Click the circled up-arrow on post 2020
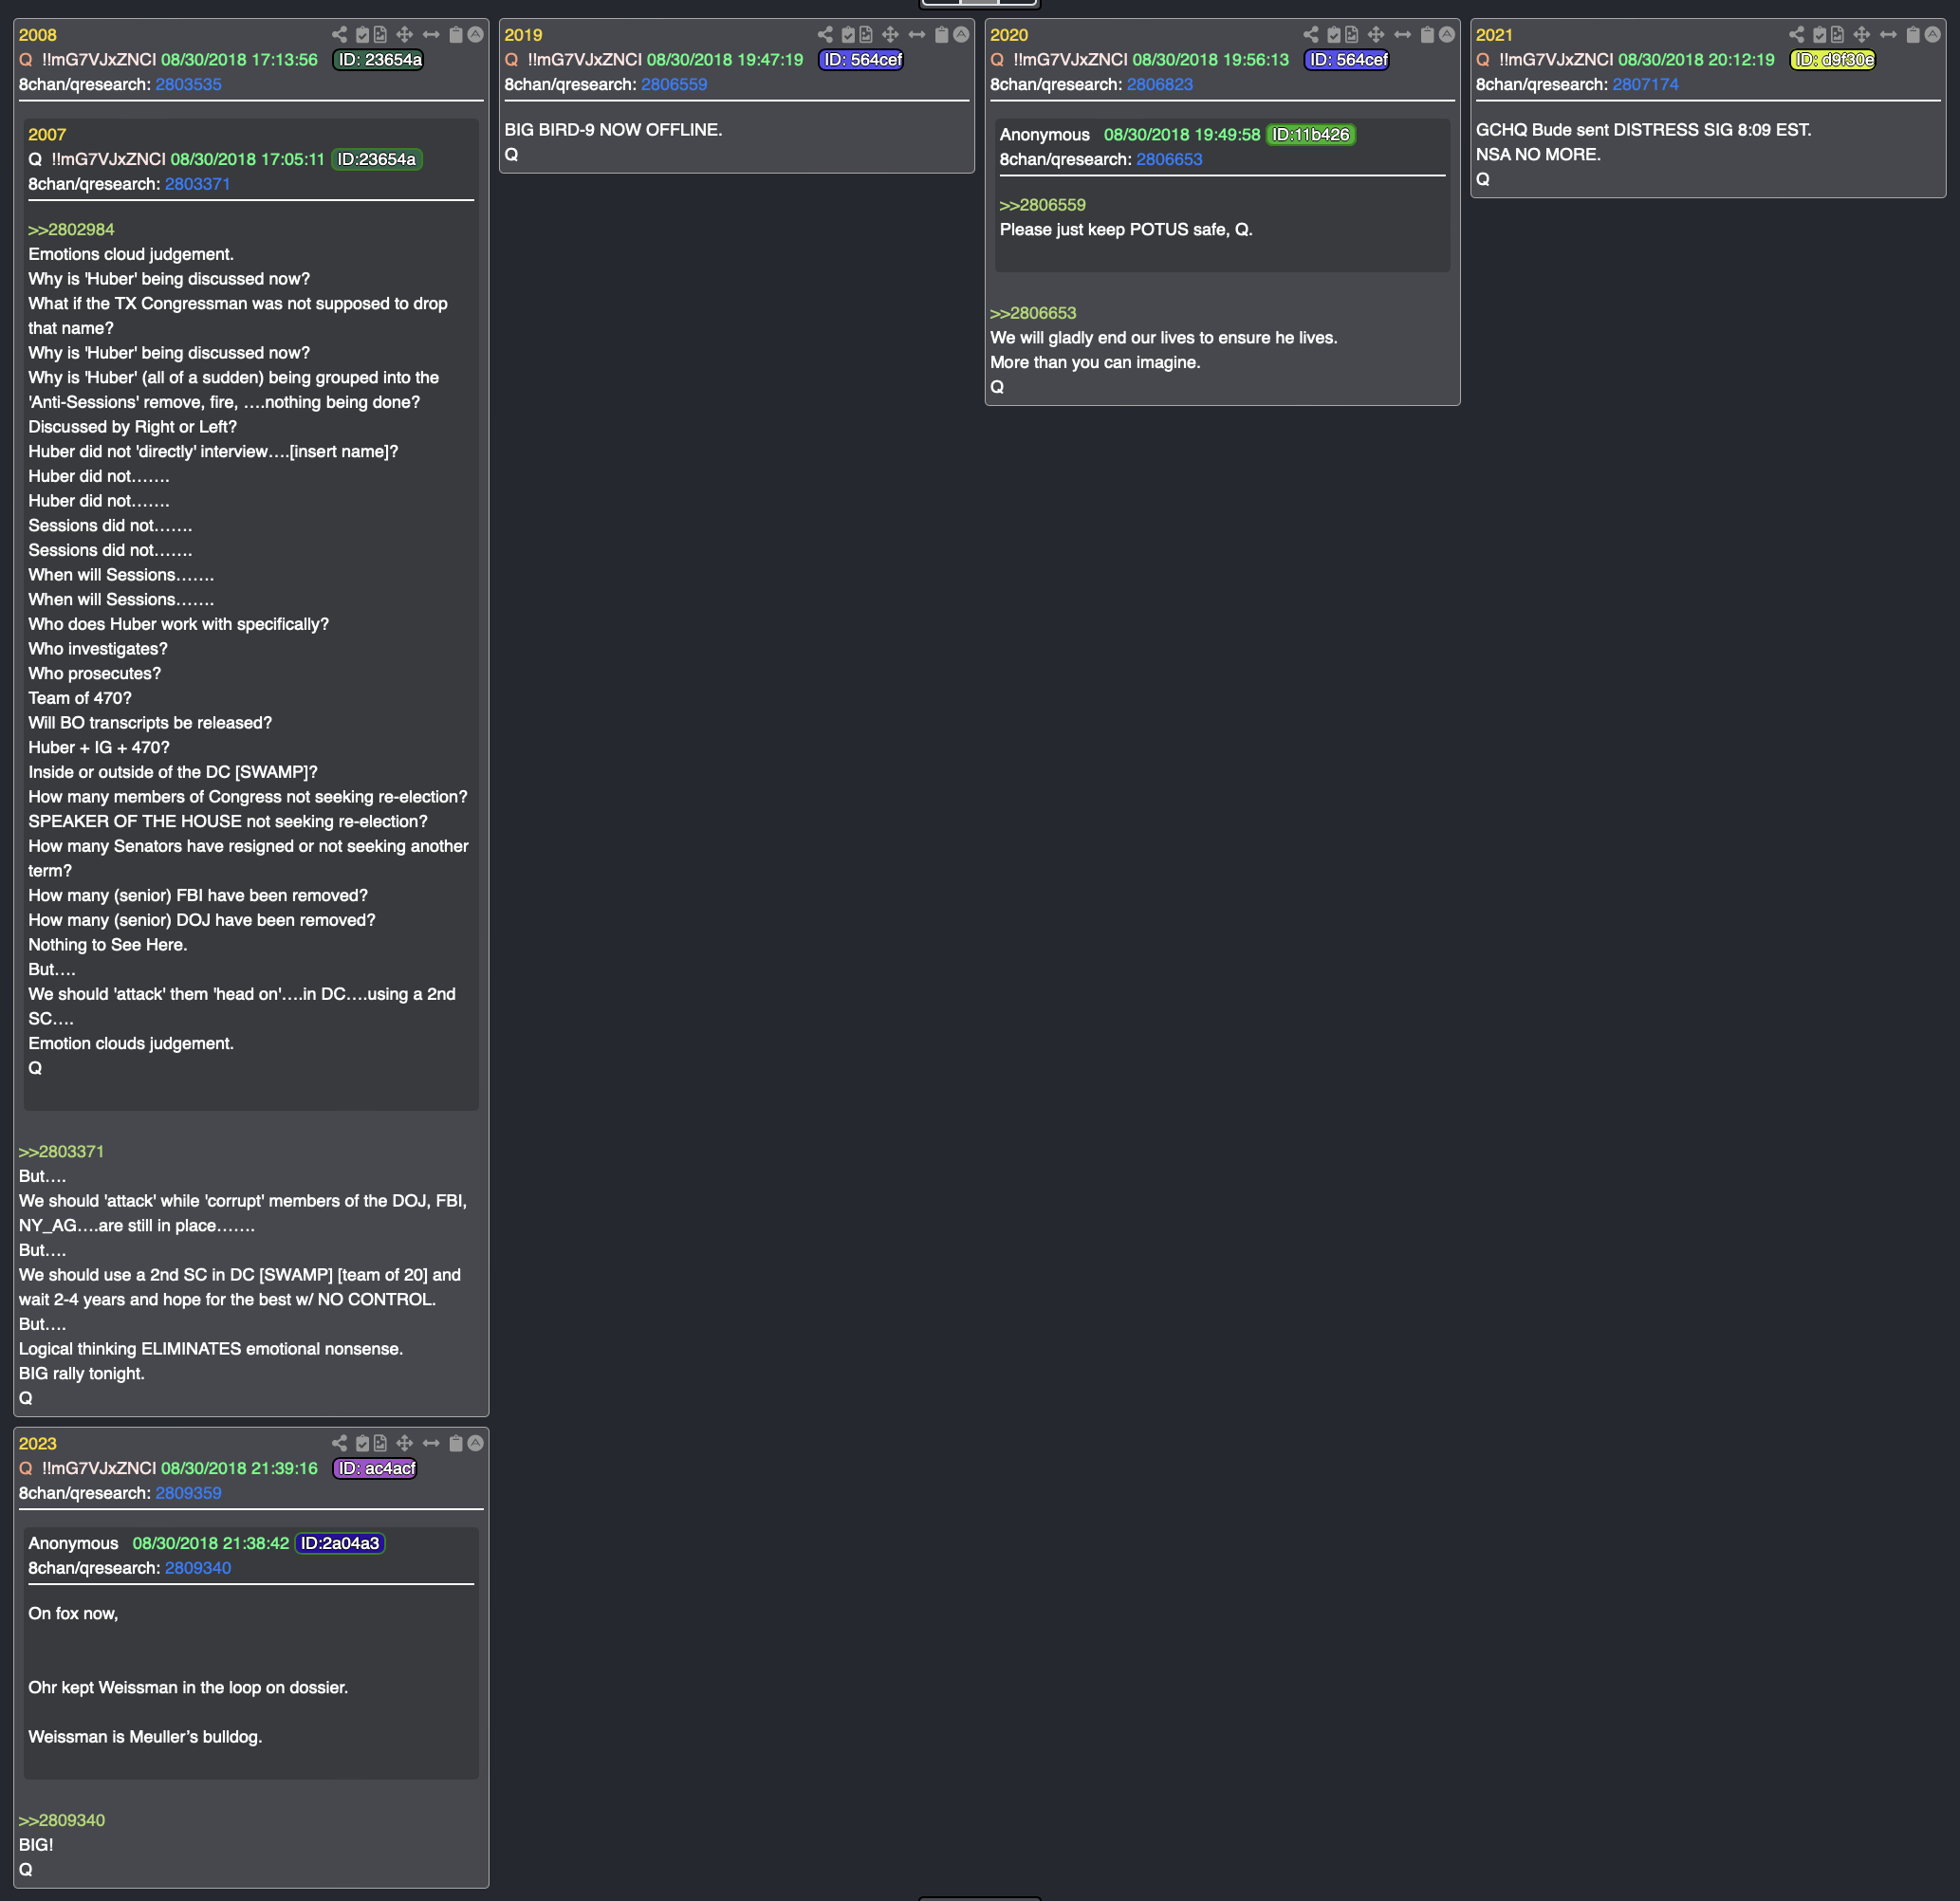Viewport: 1960px width, 1901px height. pyautogui.click(x=1448, y=35)
